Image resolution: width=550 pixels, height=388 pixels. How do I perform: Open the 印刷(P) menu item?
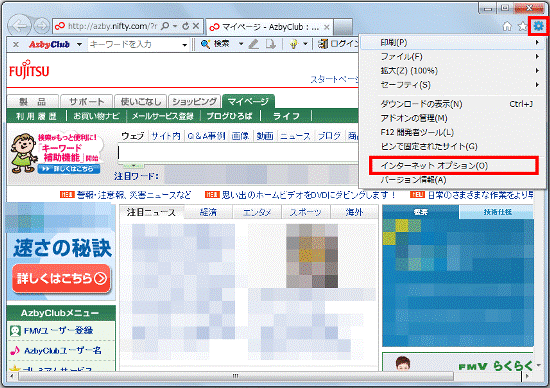click(x=451, y=42)
